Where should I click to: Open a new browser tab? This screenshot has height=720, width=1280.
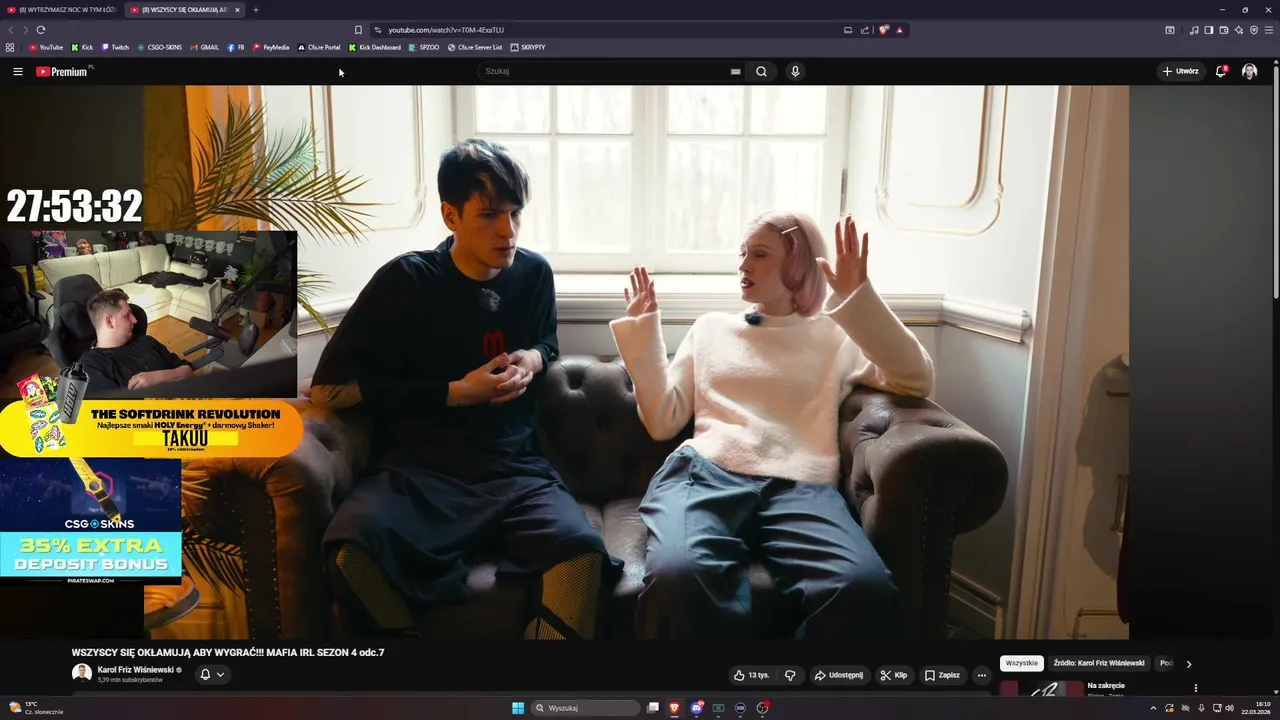(x=256, y=10)
